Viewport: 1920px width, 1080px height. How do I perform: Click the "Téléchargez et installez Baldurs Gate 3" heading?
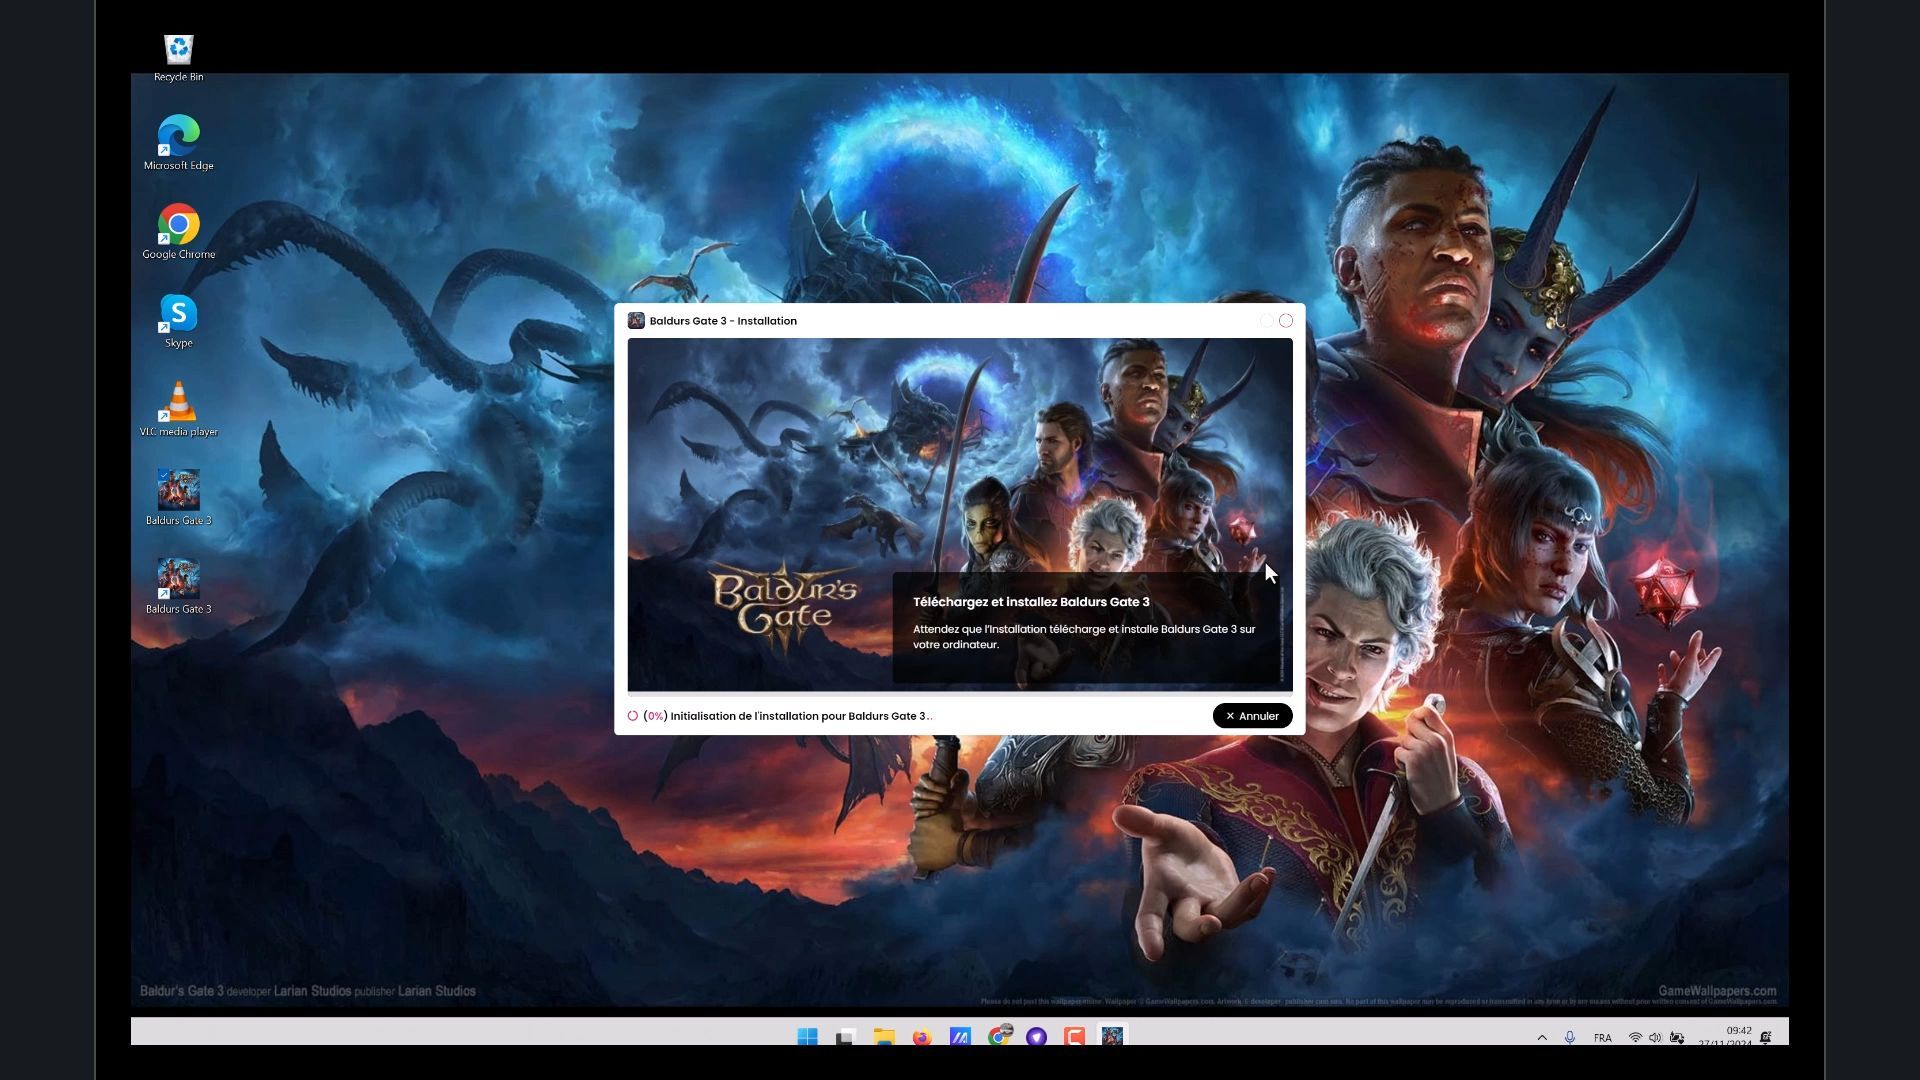coord(1031,602)
